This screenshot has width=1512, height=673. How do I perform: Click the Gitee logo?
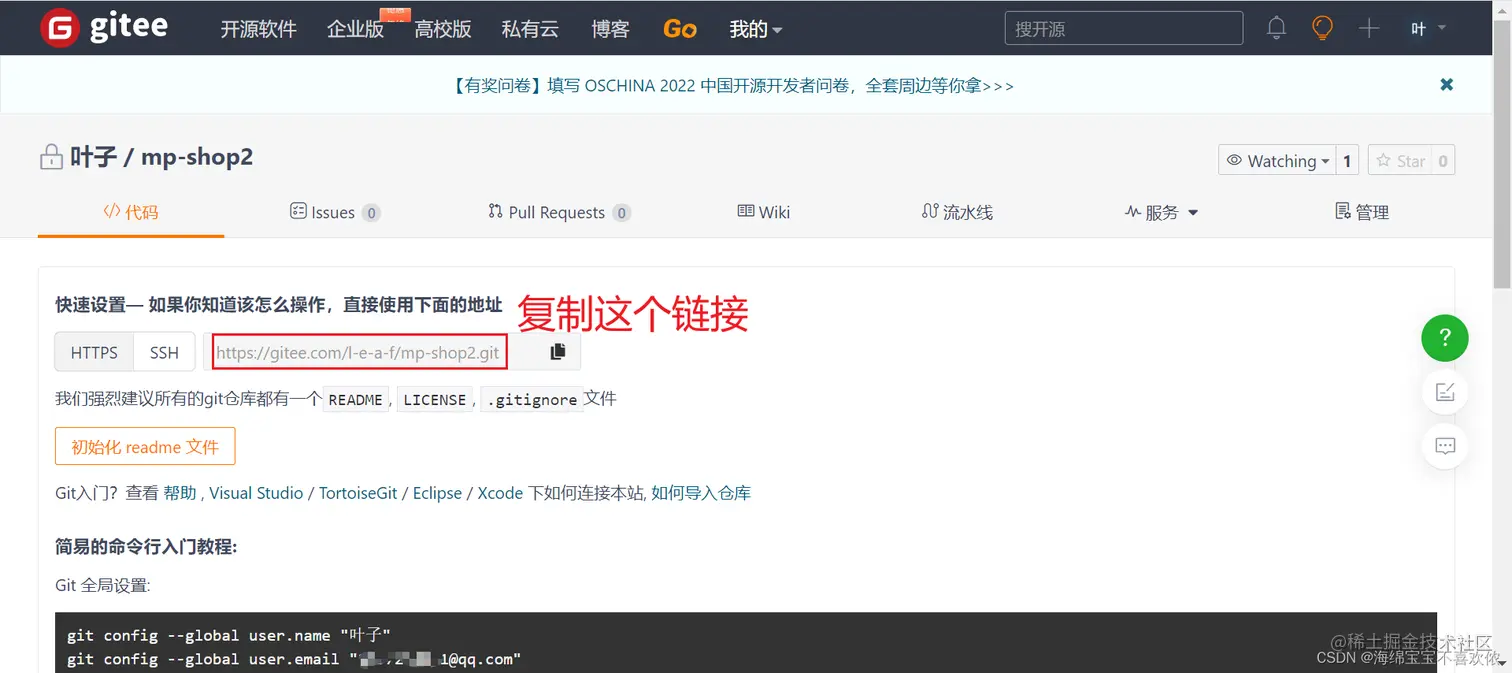103,27
